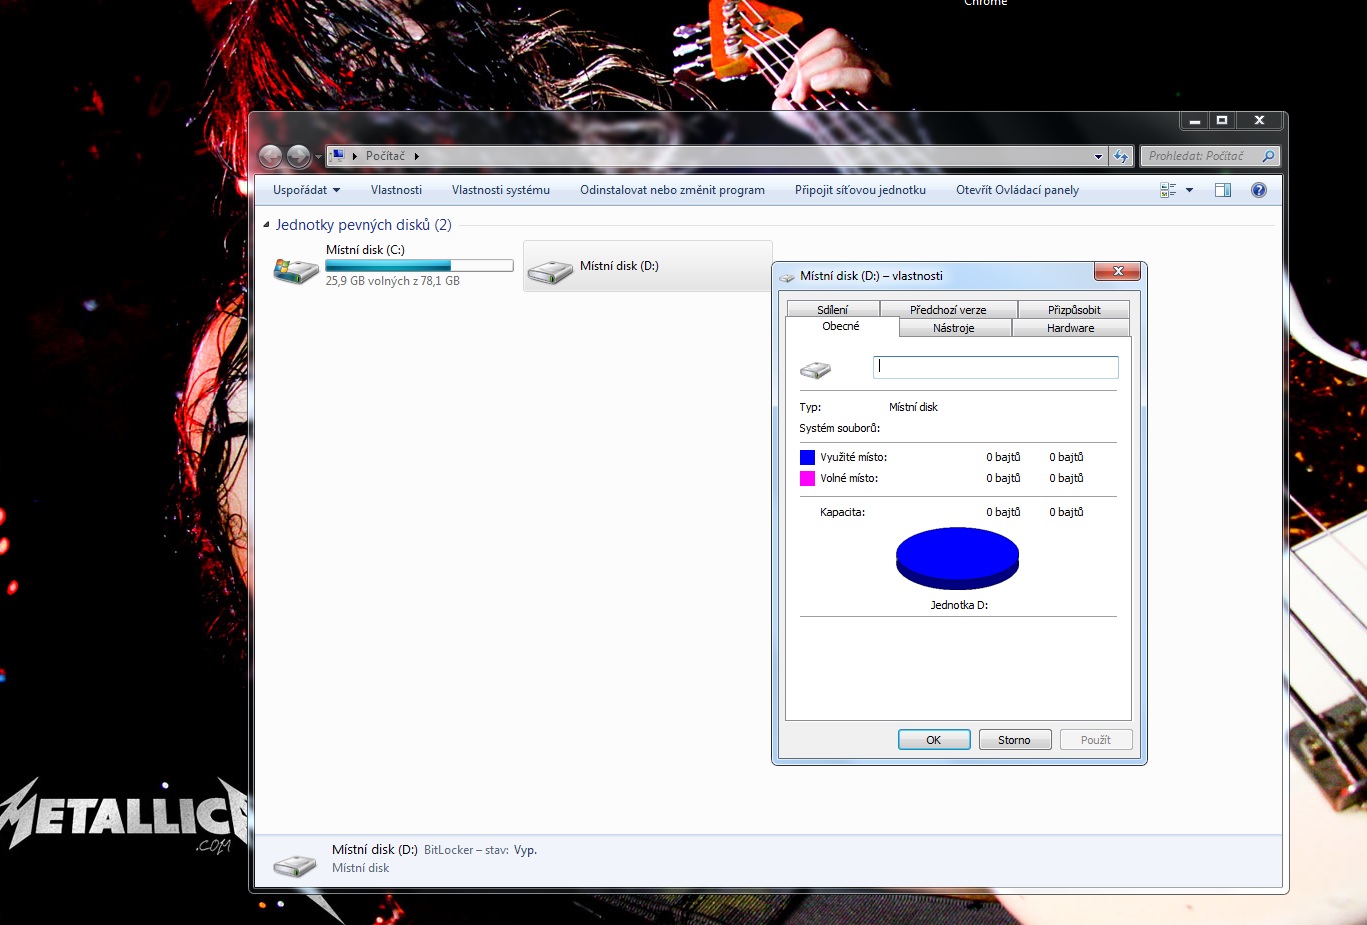Click Vlastnosti in the Explorer toolbar
Viewport: 1367px width, 925px height.
pos(396,190)
